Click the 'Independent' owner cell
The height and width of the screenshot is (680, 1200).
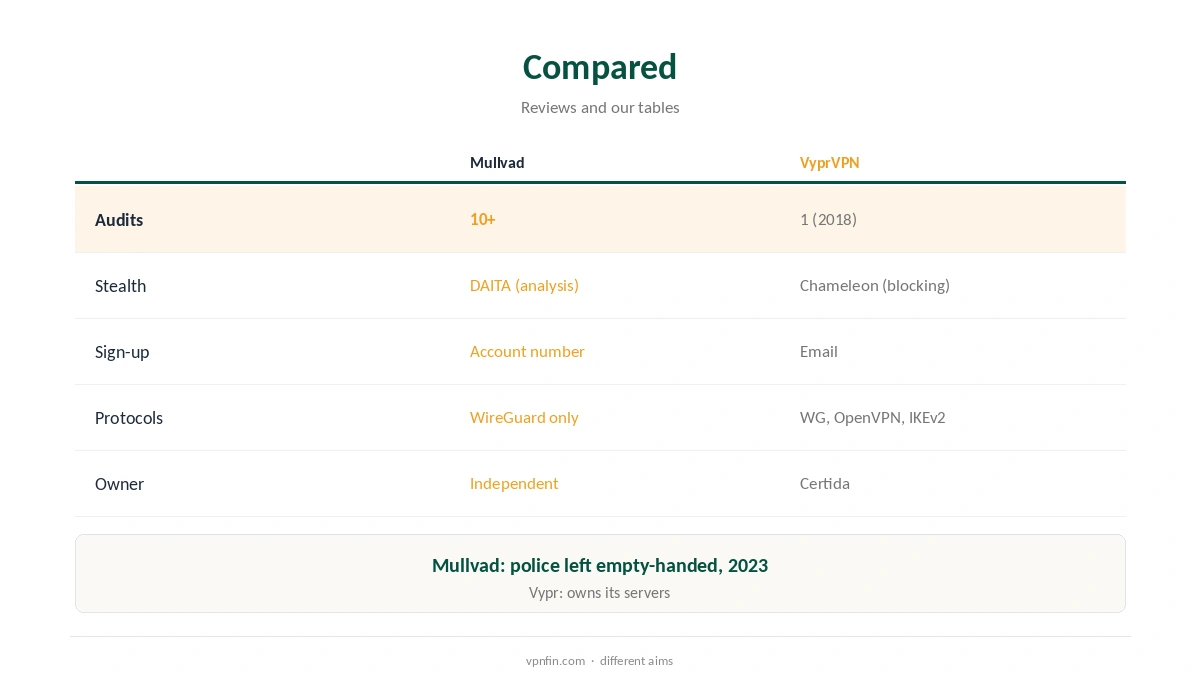514,483
